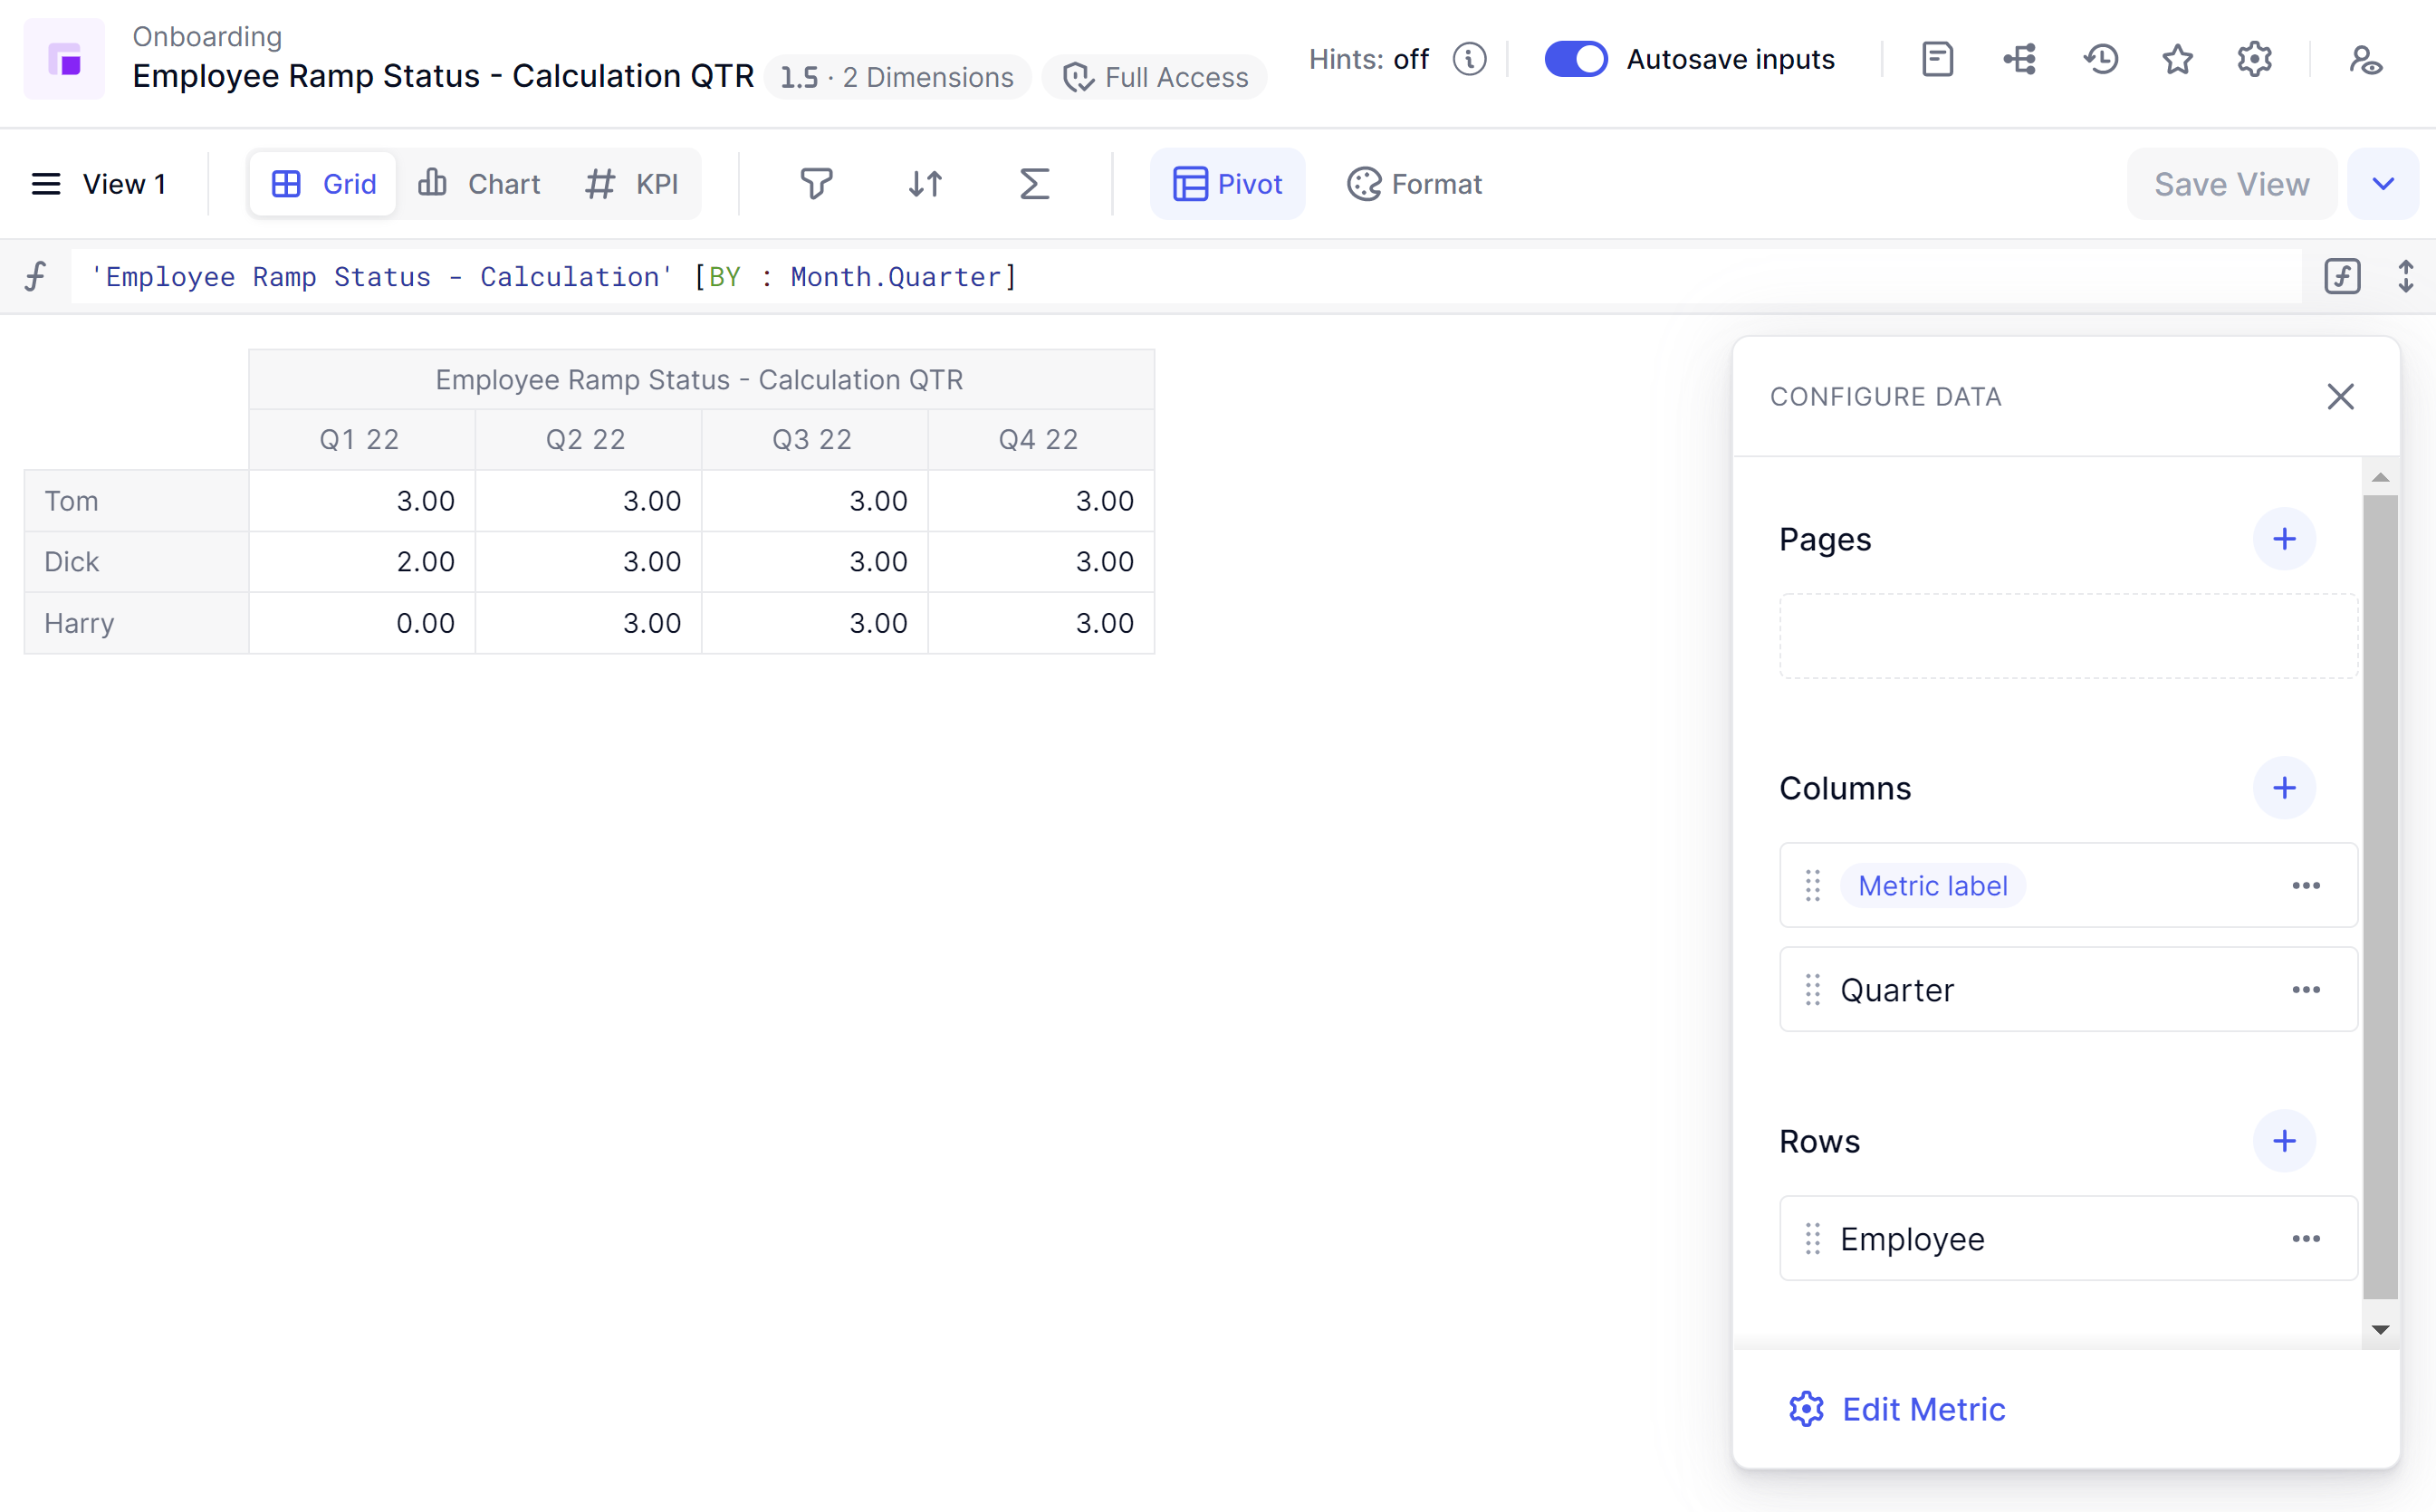Add a dimension to Columns
The width and height of the screenshot is (2436, 1512).
(x=2284, y=788)
